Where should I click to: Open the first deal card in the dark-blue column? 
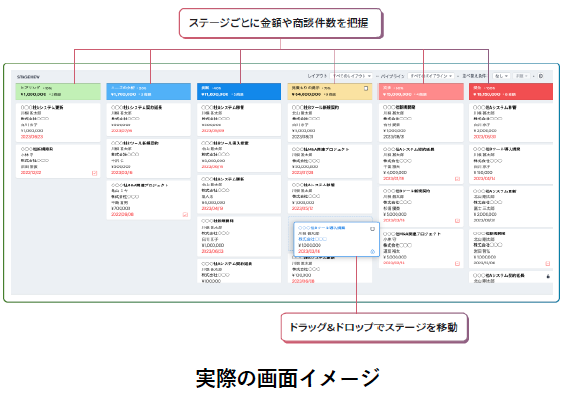coord(239,119)
